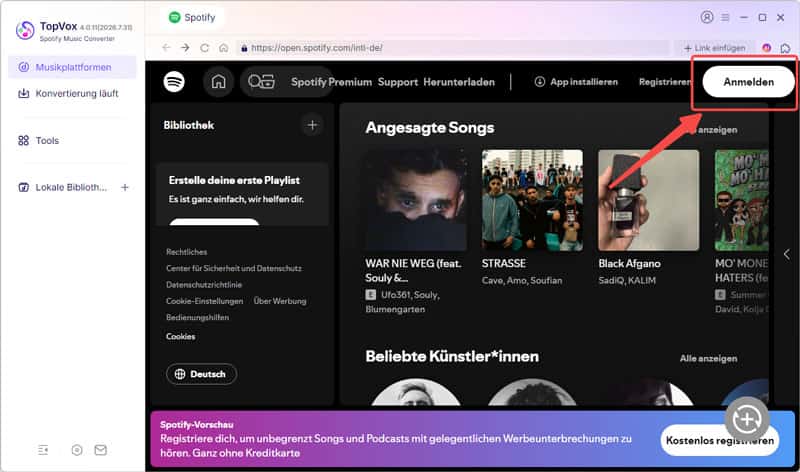Click the Spotify home button
The height and width of the screenshot is (472, 800).
click(218, 82)
